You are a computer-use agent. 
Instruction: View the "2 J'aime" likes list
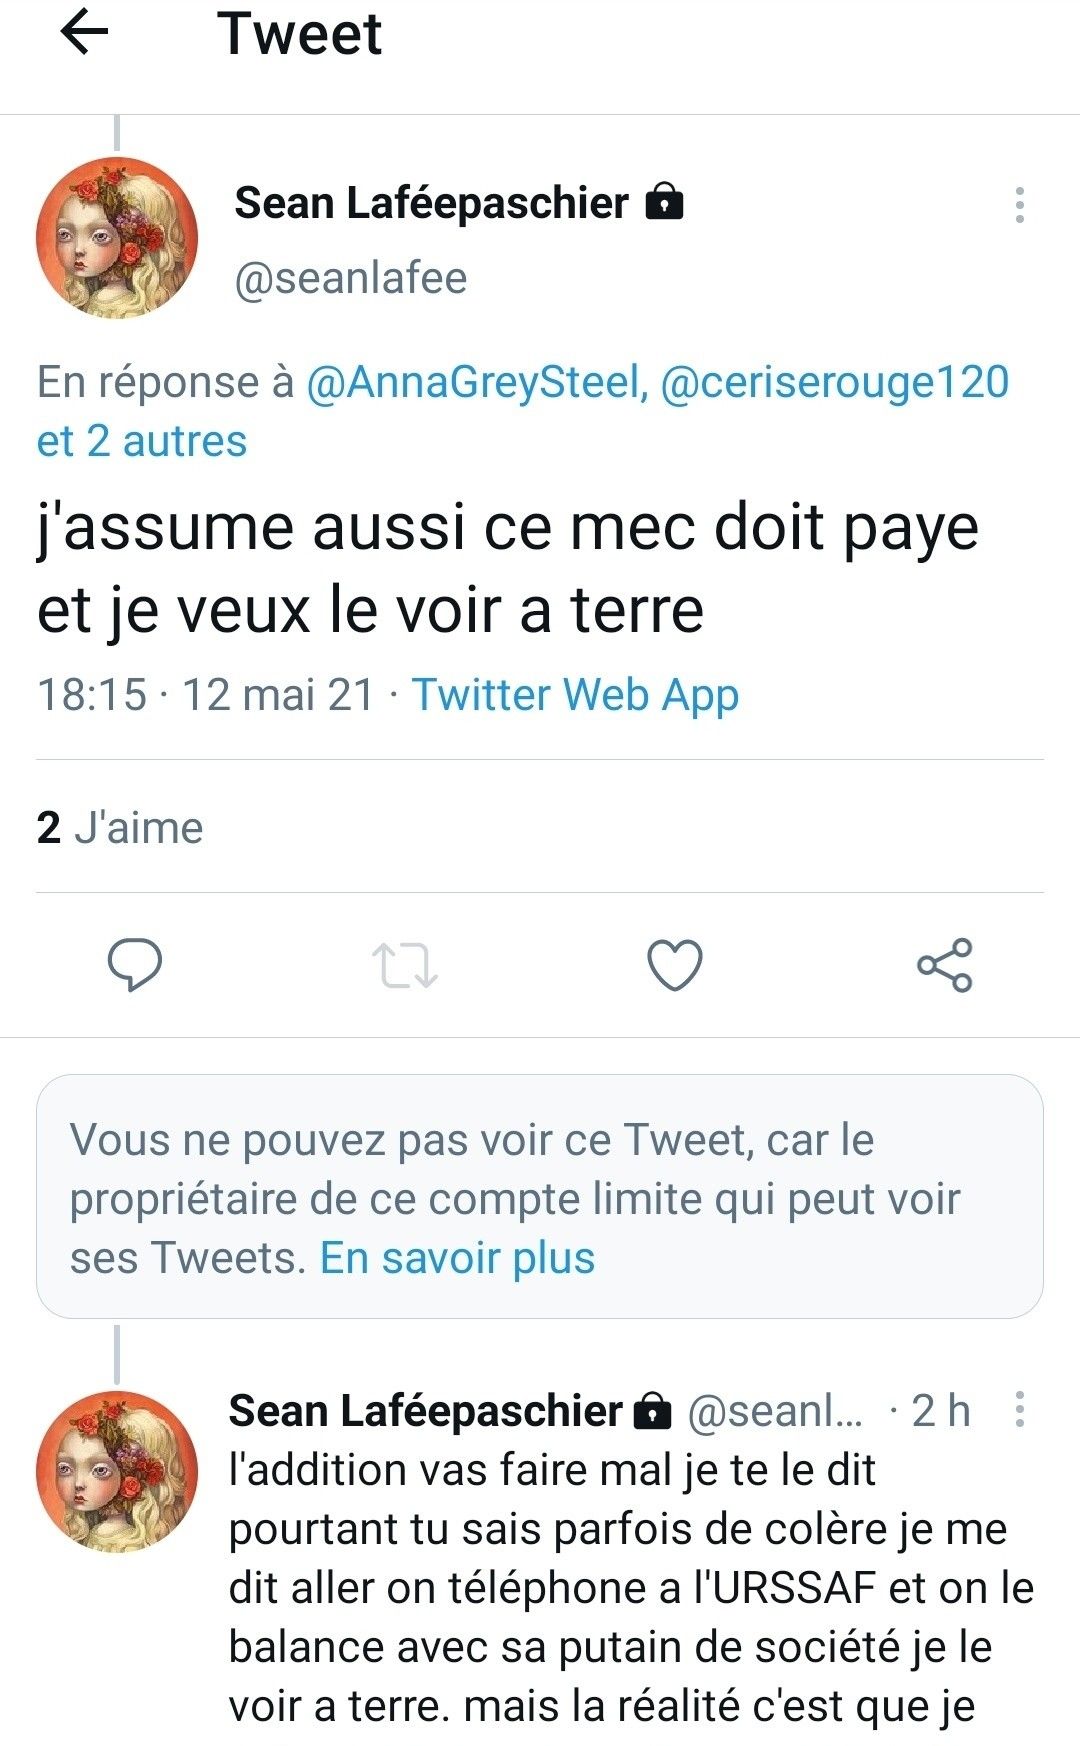coord(120,828)
